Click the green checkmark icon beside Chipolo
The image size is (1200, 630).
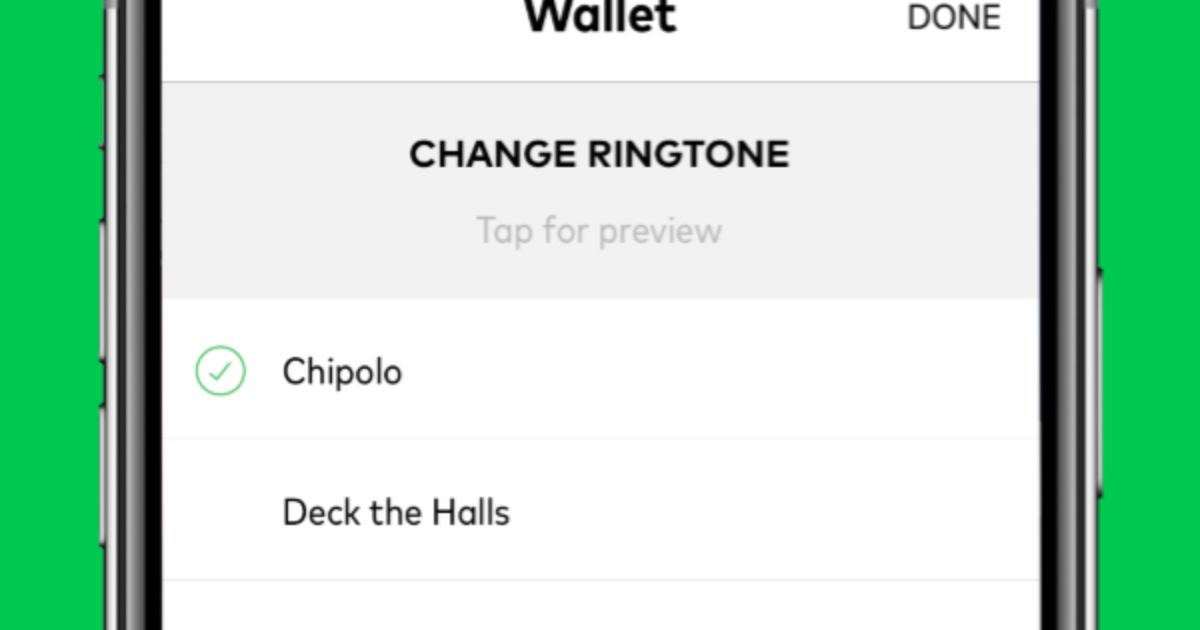220,371
